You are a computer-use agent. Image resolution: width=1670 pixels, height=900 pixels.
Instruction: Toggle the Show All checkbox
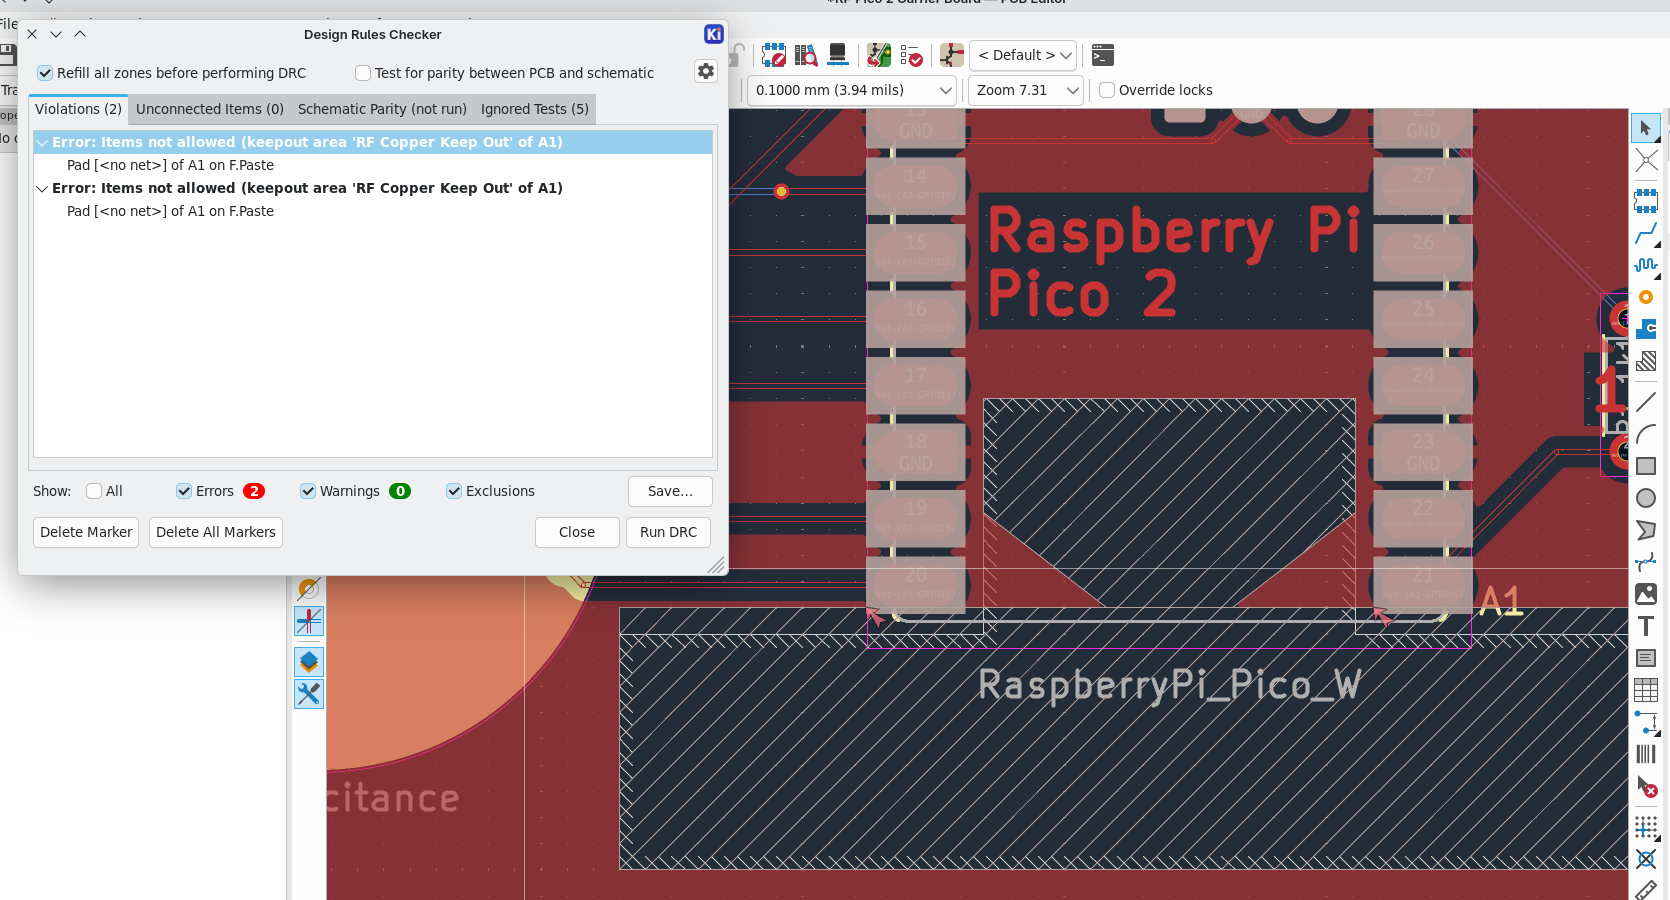(x=94, y=491)
